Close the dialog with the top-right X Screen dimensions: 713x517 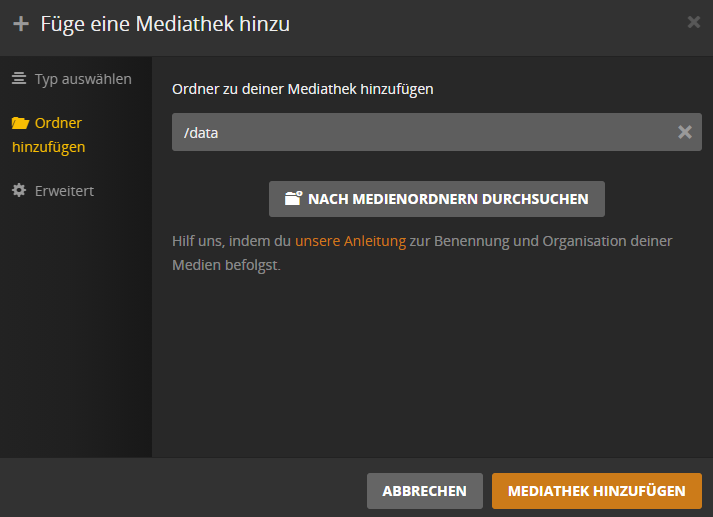coord(693,22)
